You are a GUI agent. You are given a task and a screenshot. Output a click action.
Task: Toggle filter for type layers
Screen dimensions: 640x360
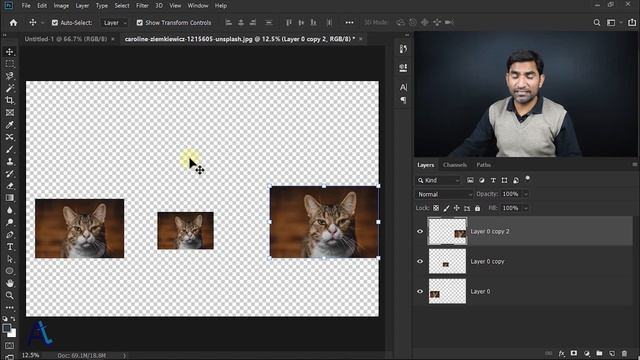pyautogui.click(x=493, y=180)
